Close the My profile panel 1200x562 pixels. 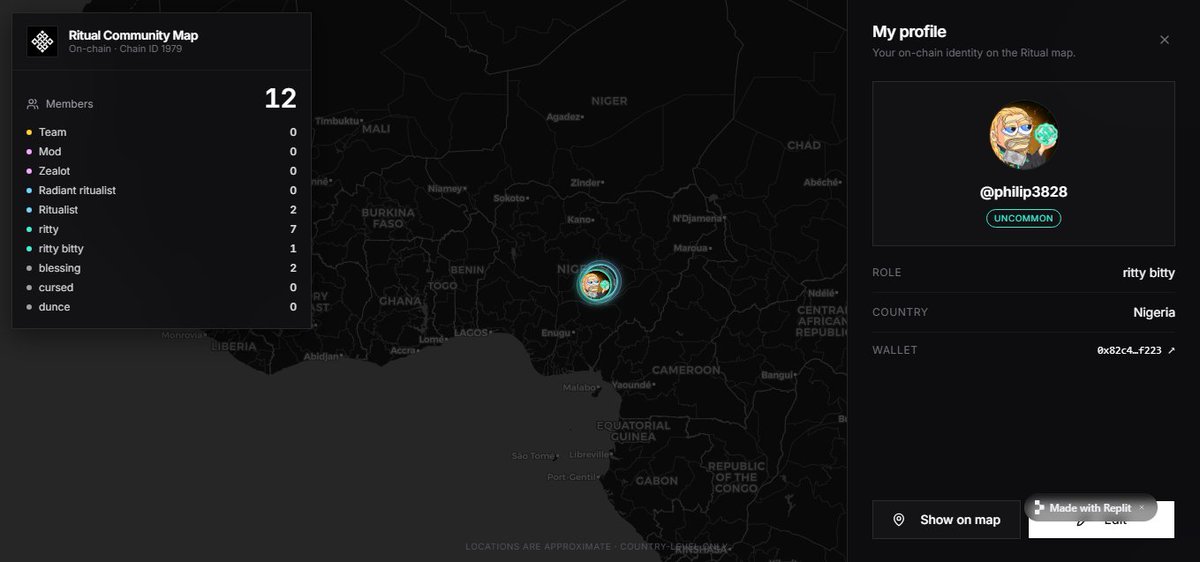(x=1164, y=40)
